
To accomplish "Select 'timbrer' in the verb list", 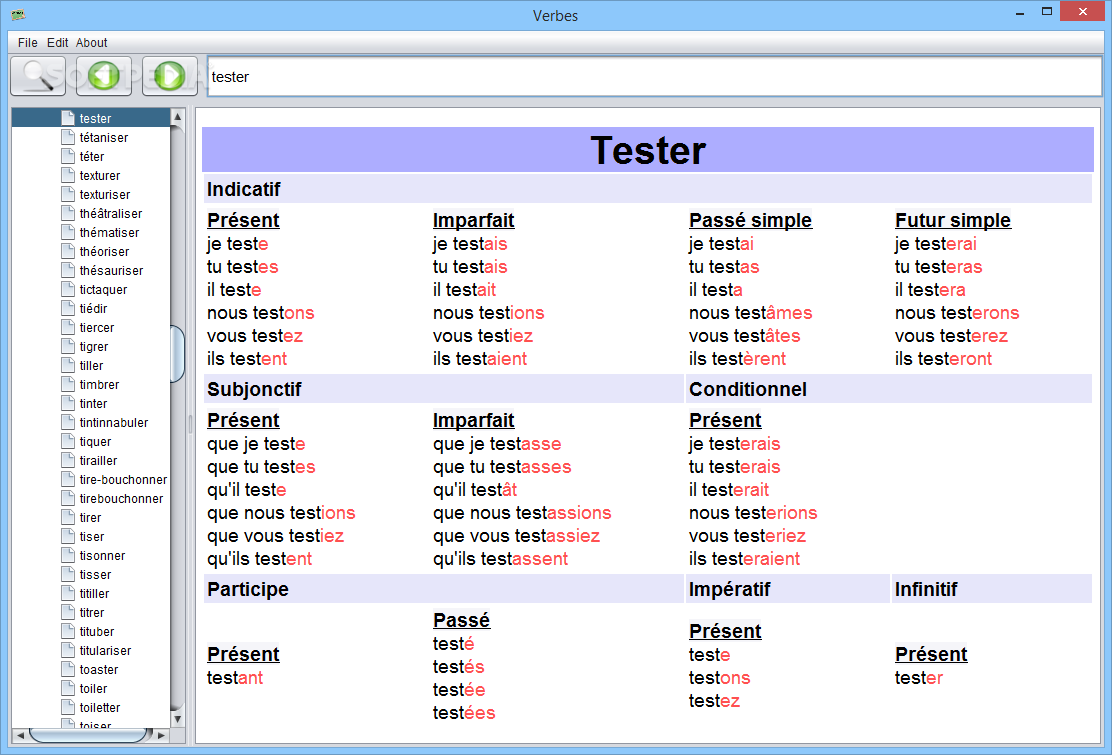I will (99, 385).
